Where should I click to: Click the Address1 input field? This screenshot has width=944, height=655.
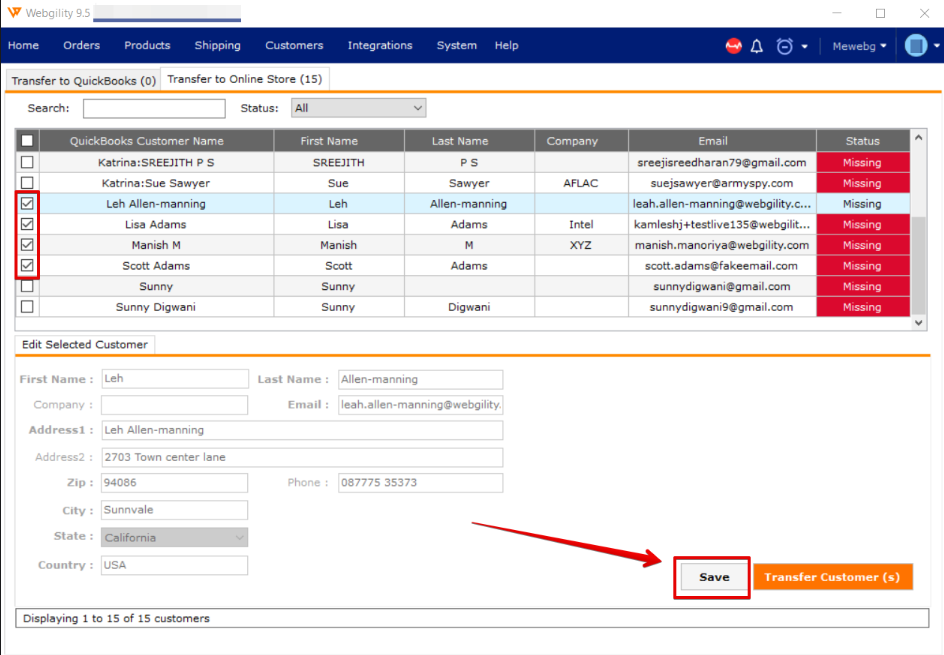[x=302, y=430]
